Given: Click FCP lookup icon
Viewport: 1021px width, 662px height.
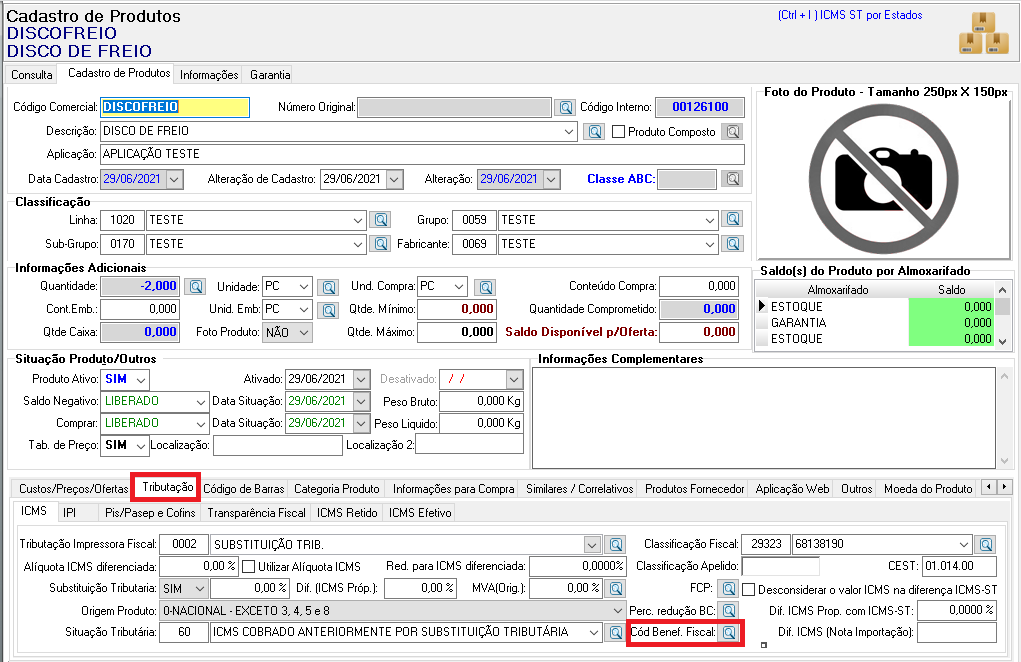Looking at the screenshot, I should (x=729, y=589).
